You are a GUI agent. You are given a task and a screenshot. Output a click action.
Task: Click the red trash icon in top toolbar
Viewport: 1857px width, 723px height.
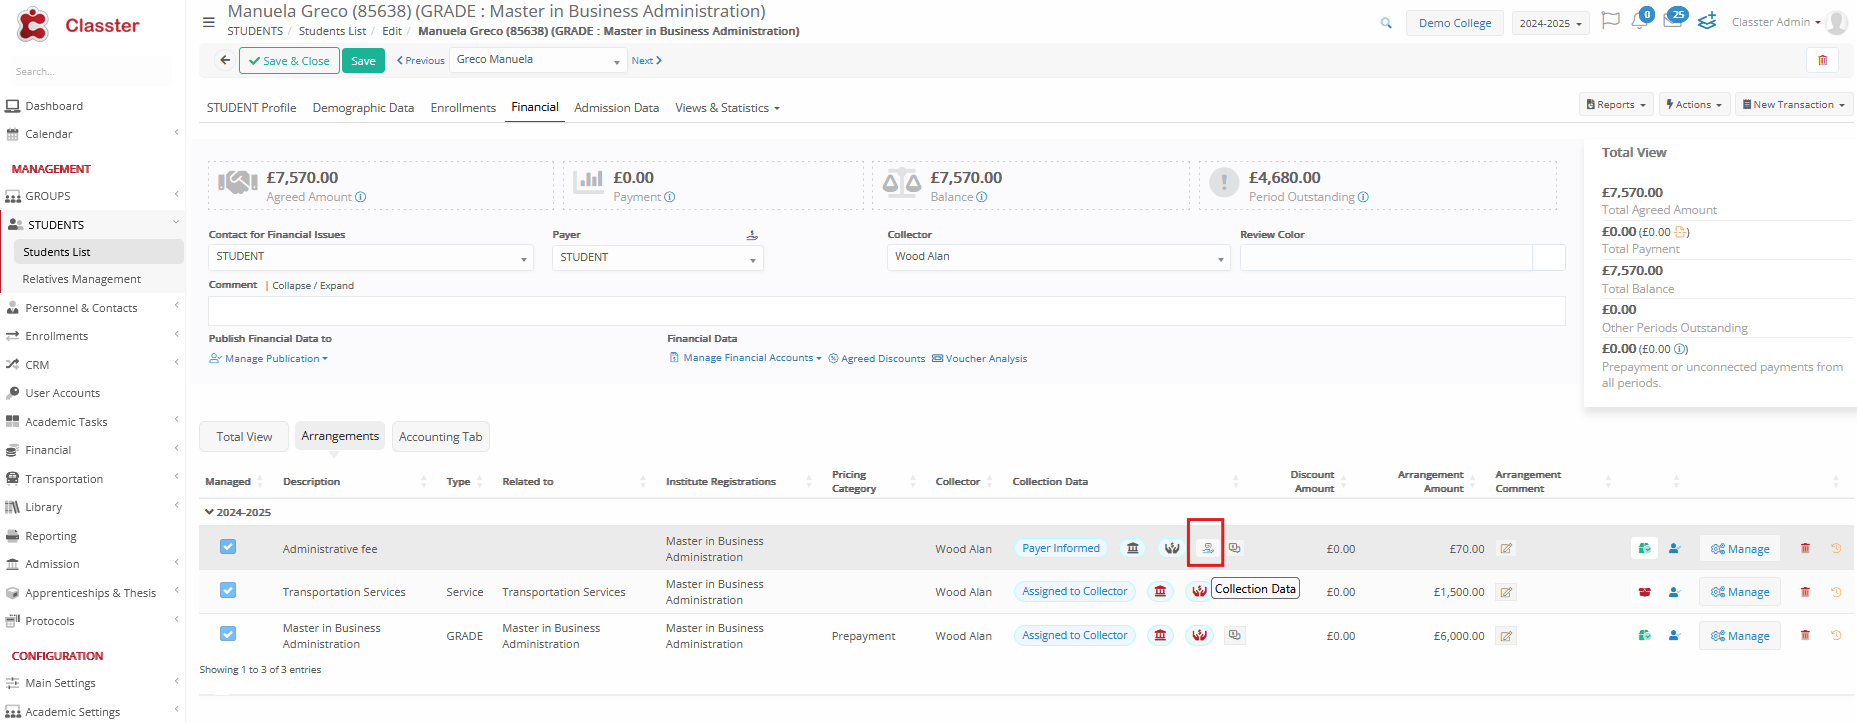pyautogui.click(x=1822, y=61)
